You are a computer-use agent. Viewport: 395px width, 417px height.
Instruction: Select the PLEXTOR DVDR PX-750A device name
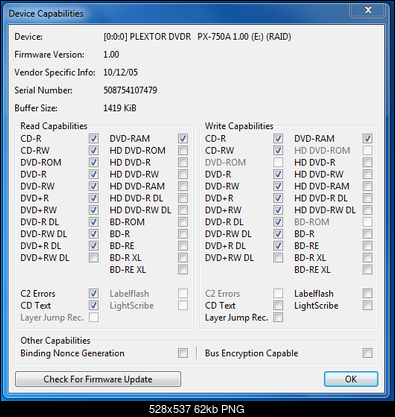pos(197,37)
